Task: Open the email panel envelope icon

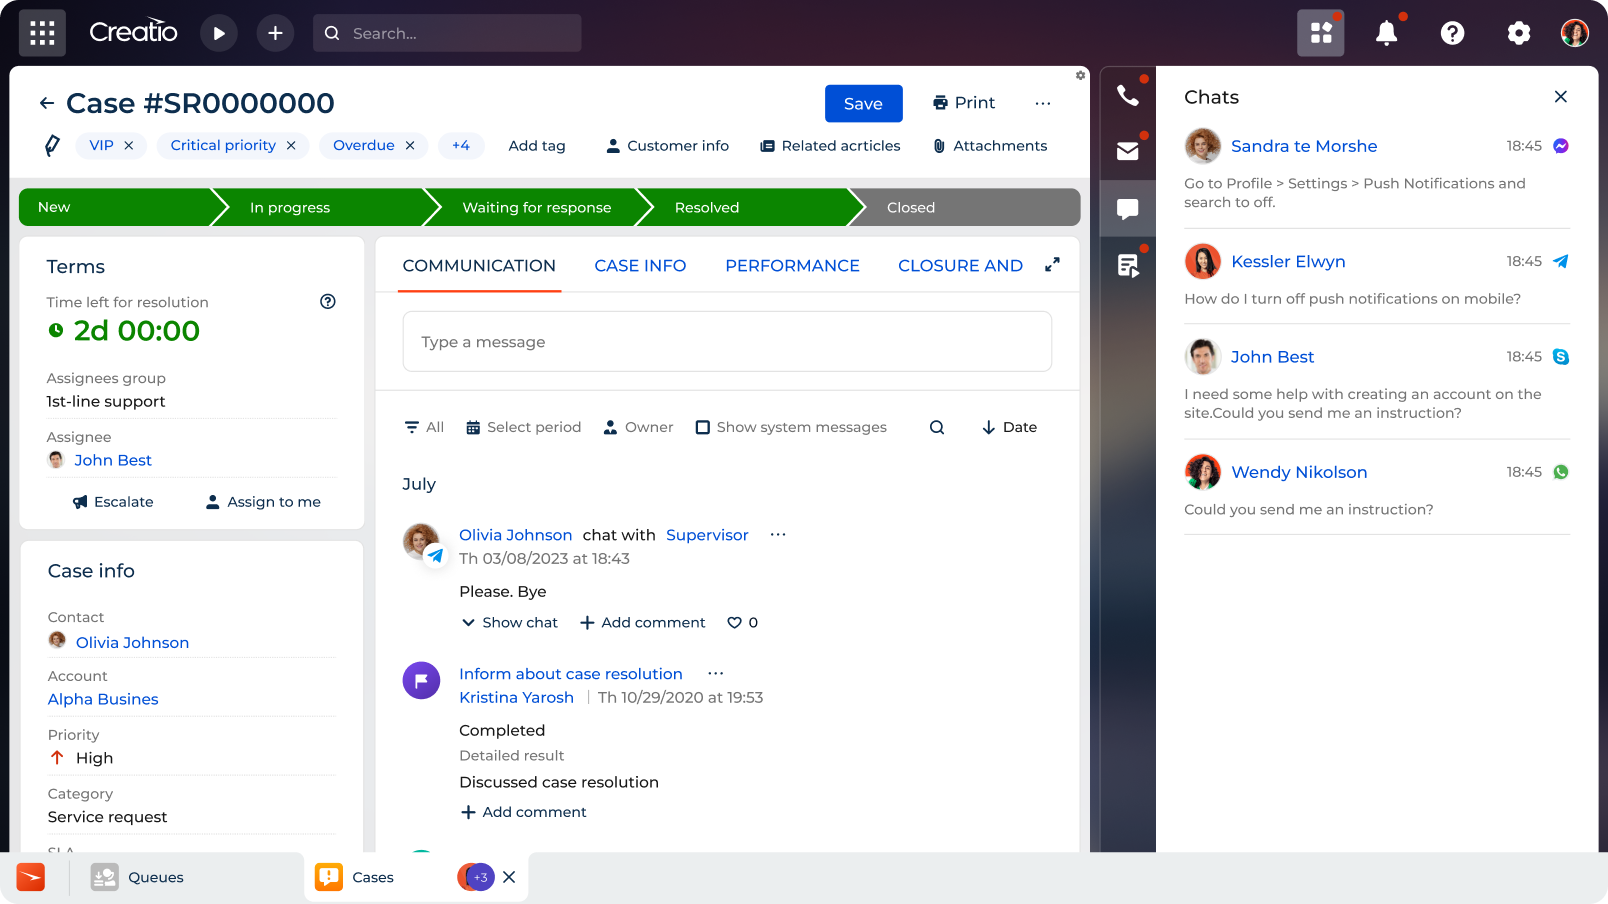Action: pyautogui.click(x=1128, y=151)
